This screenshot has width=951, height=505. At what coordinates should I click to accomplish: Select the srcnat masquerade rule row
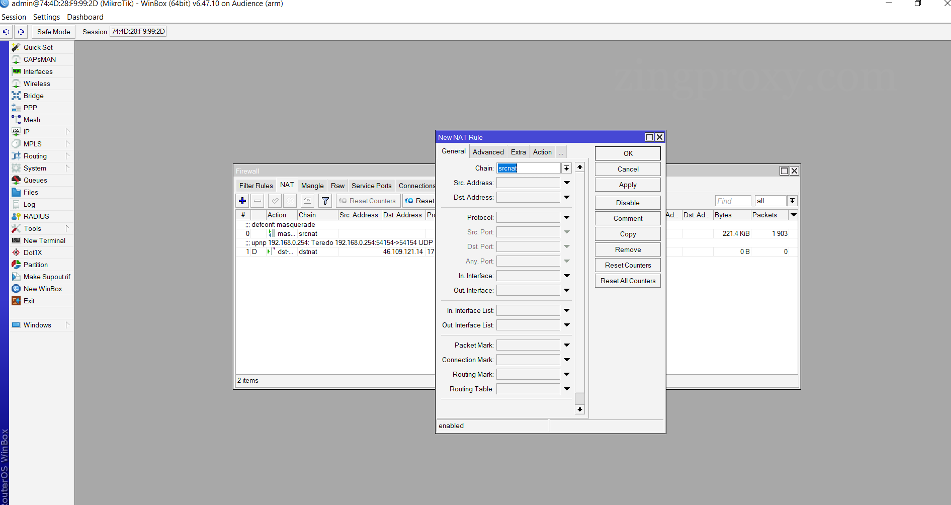[x=517, y=233]
